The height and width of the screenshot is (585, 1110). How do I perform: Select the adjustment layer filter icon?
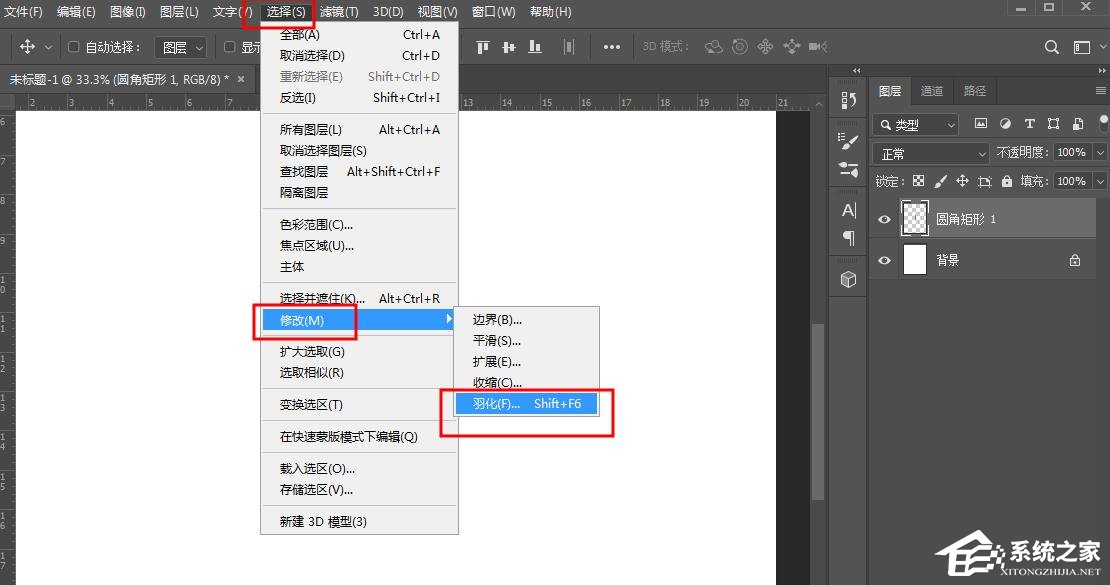pos(1005,124)
